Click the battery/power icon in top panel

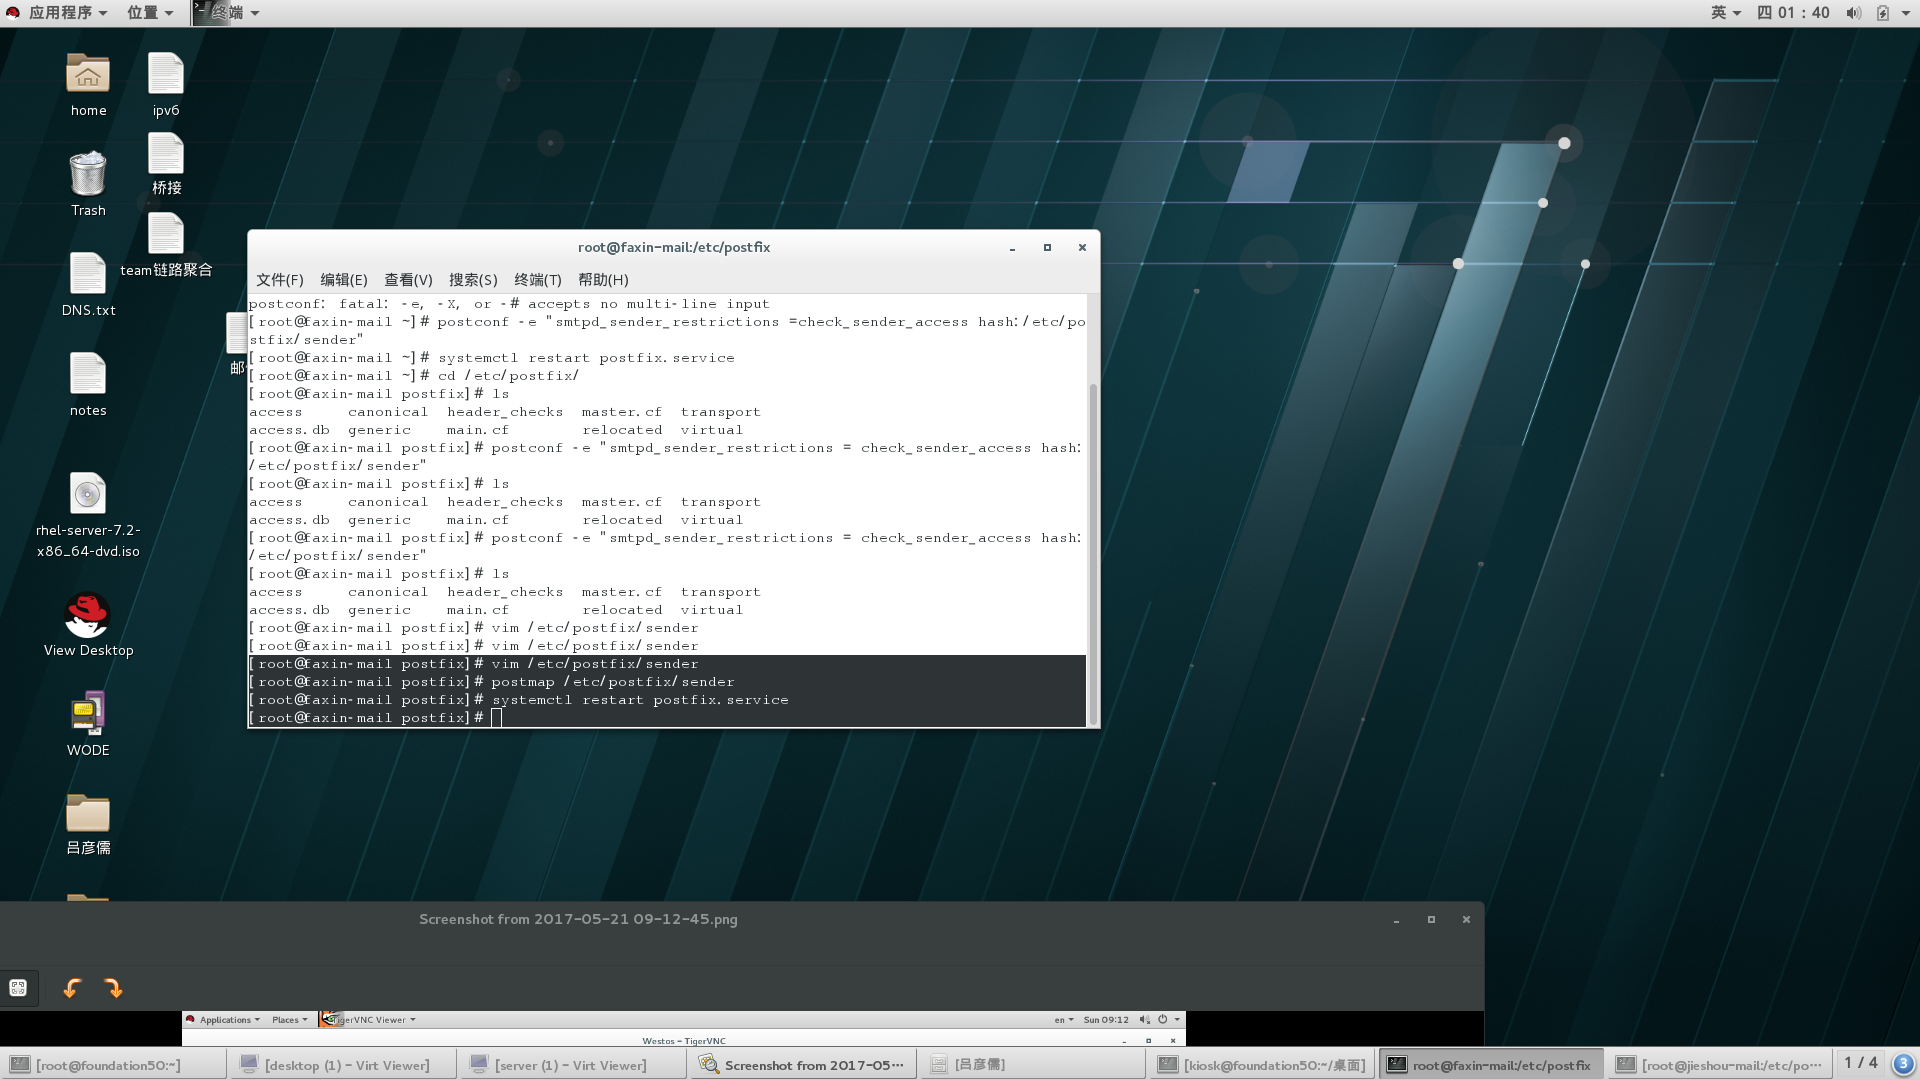point(1883,13)
